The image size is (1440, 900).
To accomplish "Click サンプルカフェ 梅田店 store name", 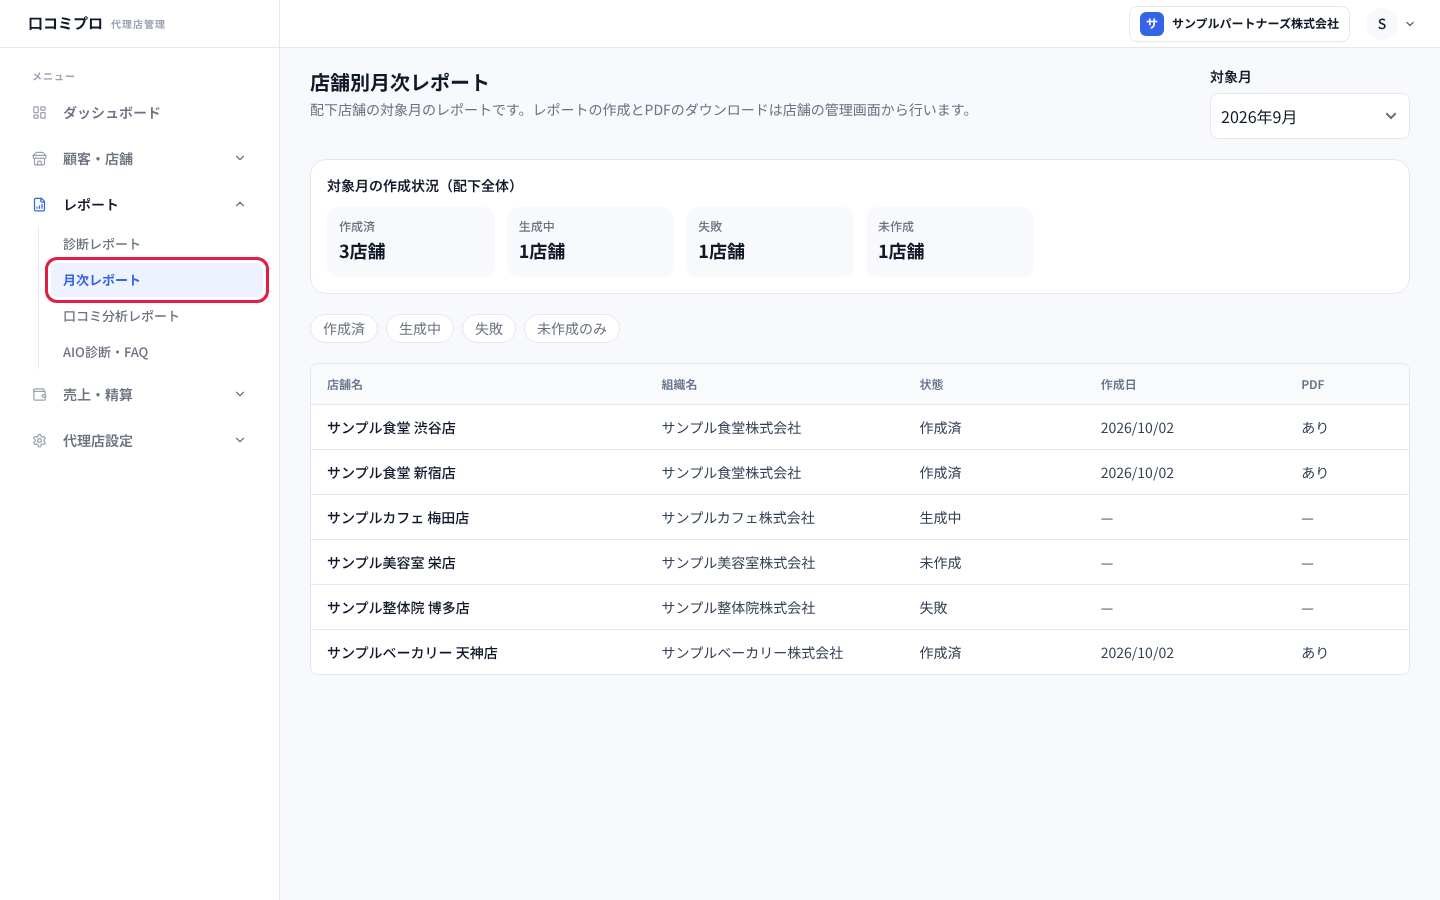I will [x=398, y=518].
